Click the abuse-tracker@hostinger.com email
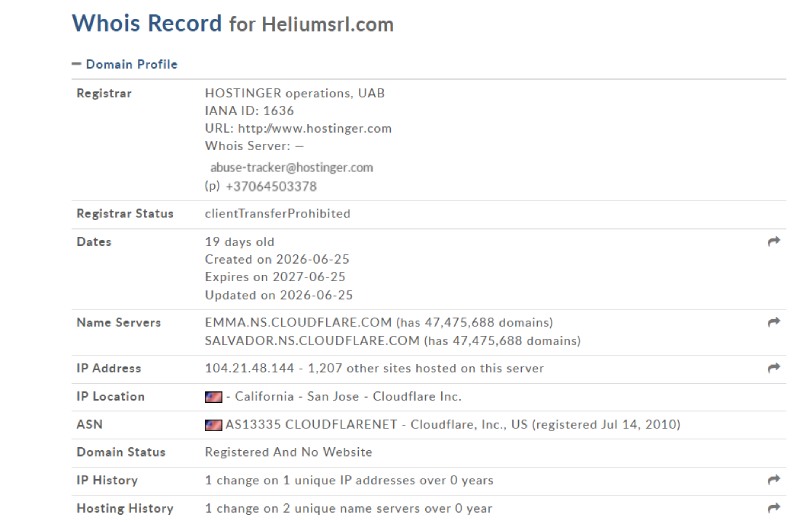Viewport: 800px width, 524px height. pos(291,167)
